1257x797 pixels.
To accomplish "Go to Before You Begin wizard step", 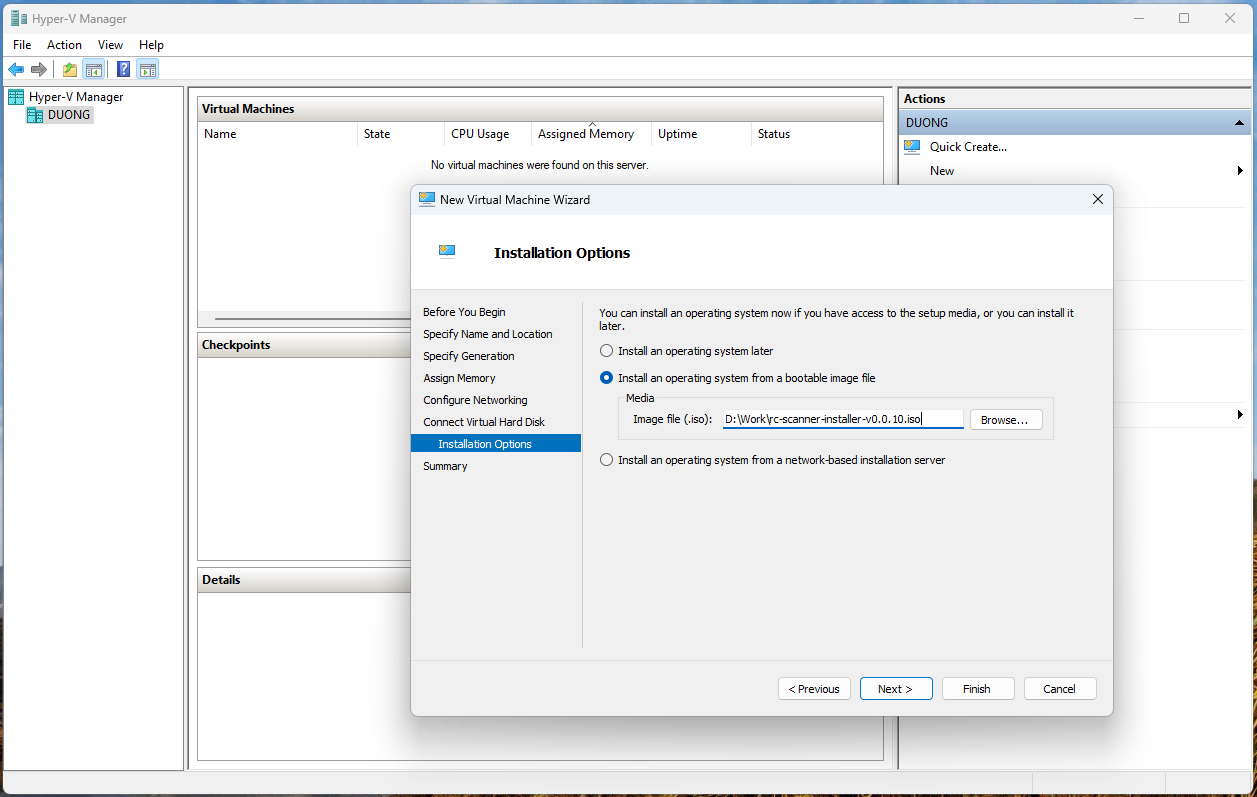I will [x=464, y=312].
